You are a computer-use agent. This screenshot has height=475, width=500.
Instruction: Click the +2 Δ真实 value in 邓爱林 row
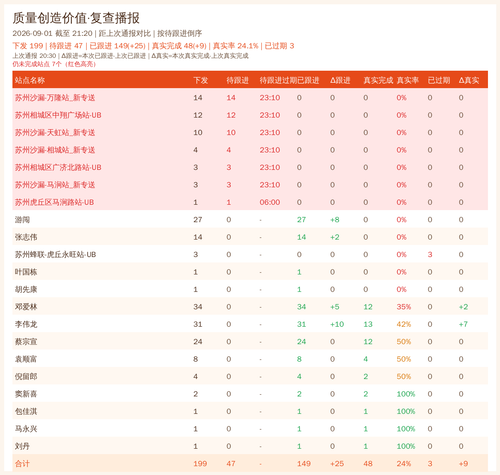click(x=463, y=307)
